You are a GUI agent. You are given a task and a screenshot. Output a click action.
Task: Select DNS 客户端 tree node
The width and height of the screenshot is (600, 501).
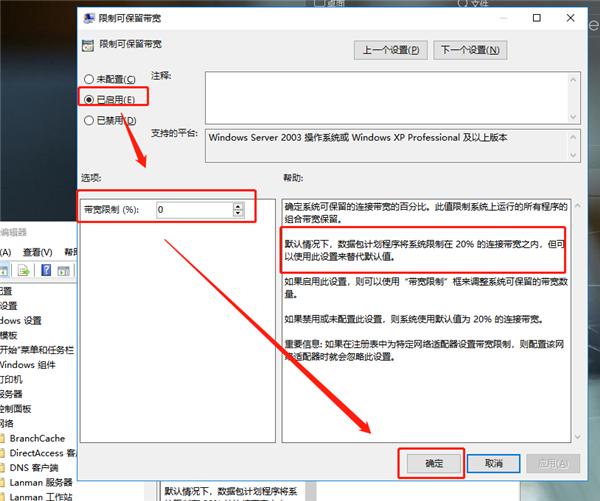point(34,468)
